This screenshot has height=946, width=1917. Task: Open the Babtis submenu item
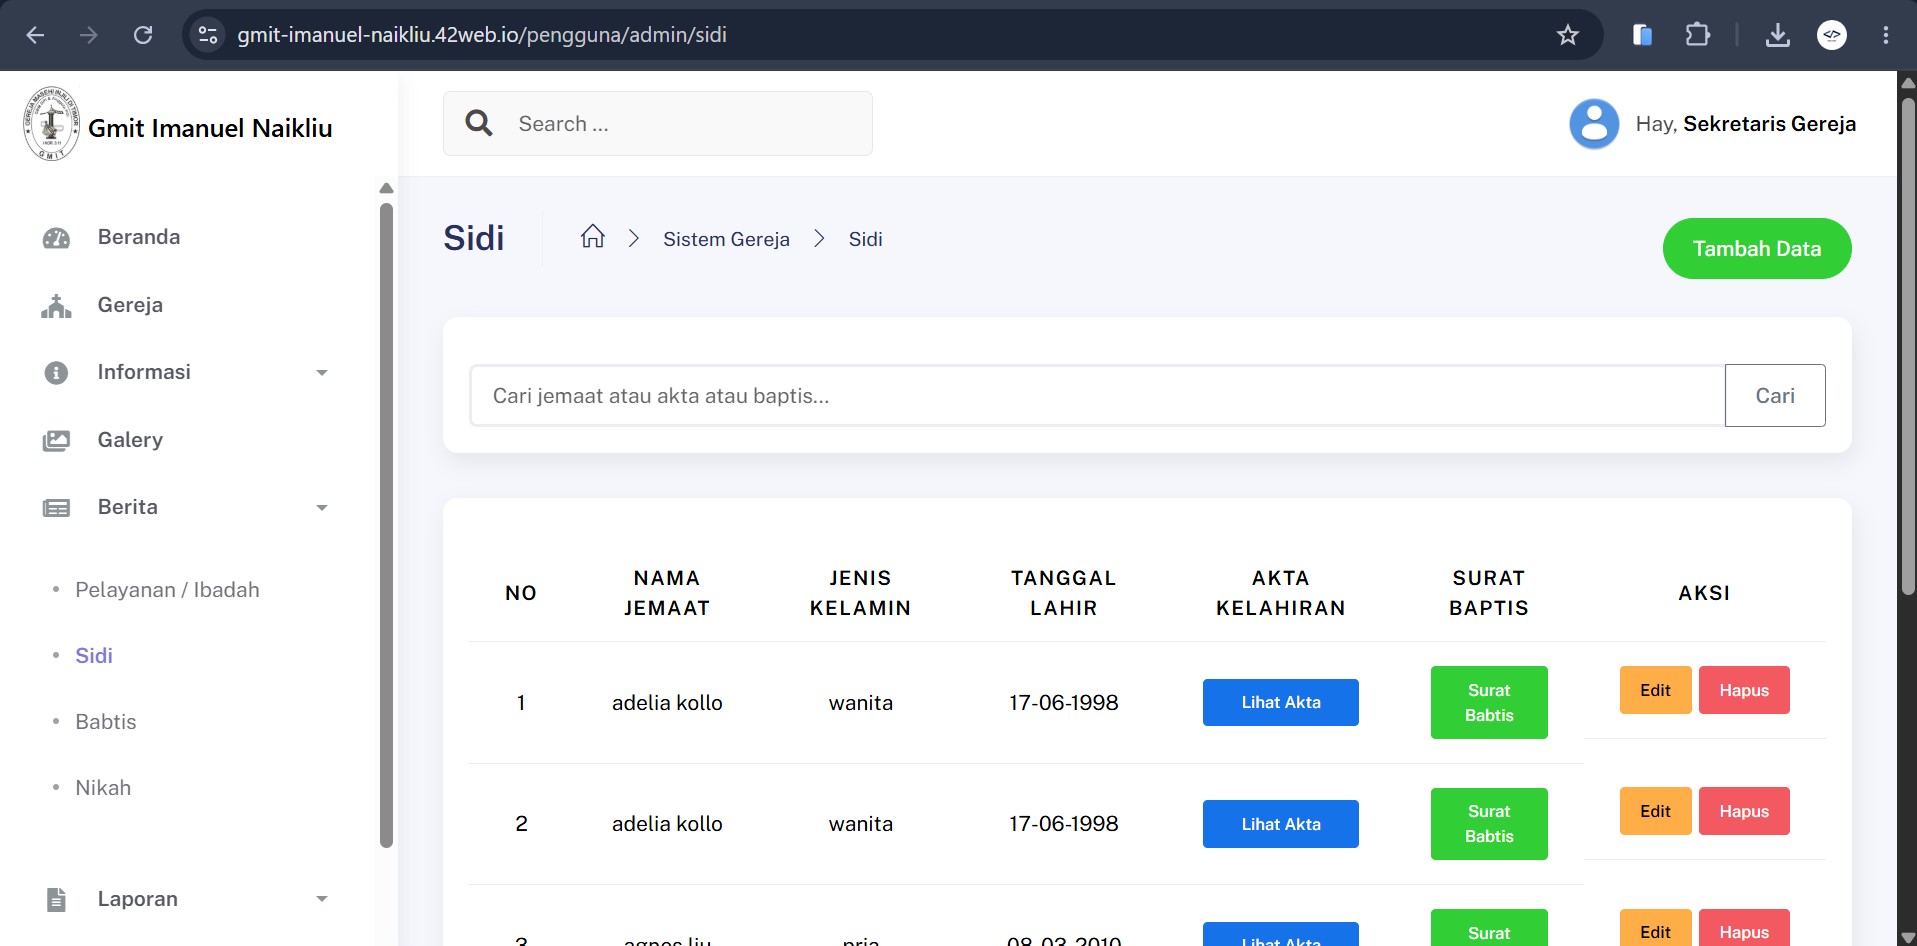tap(106, 722)
